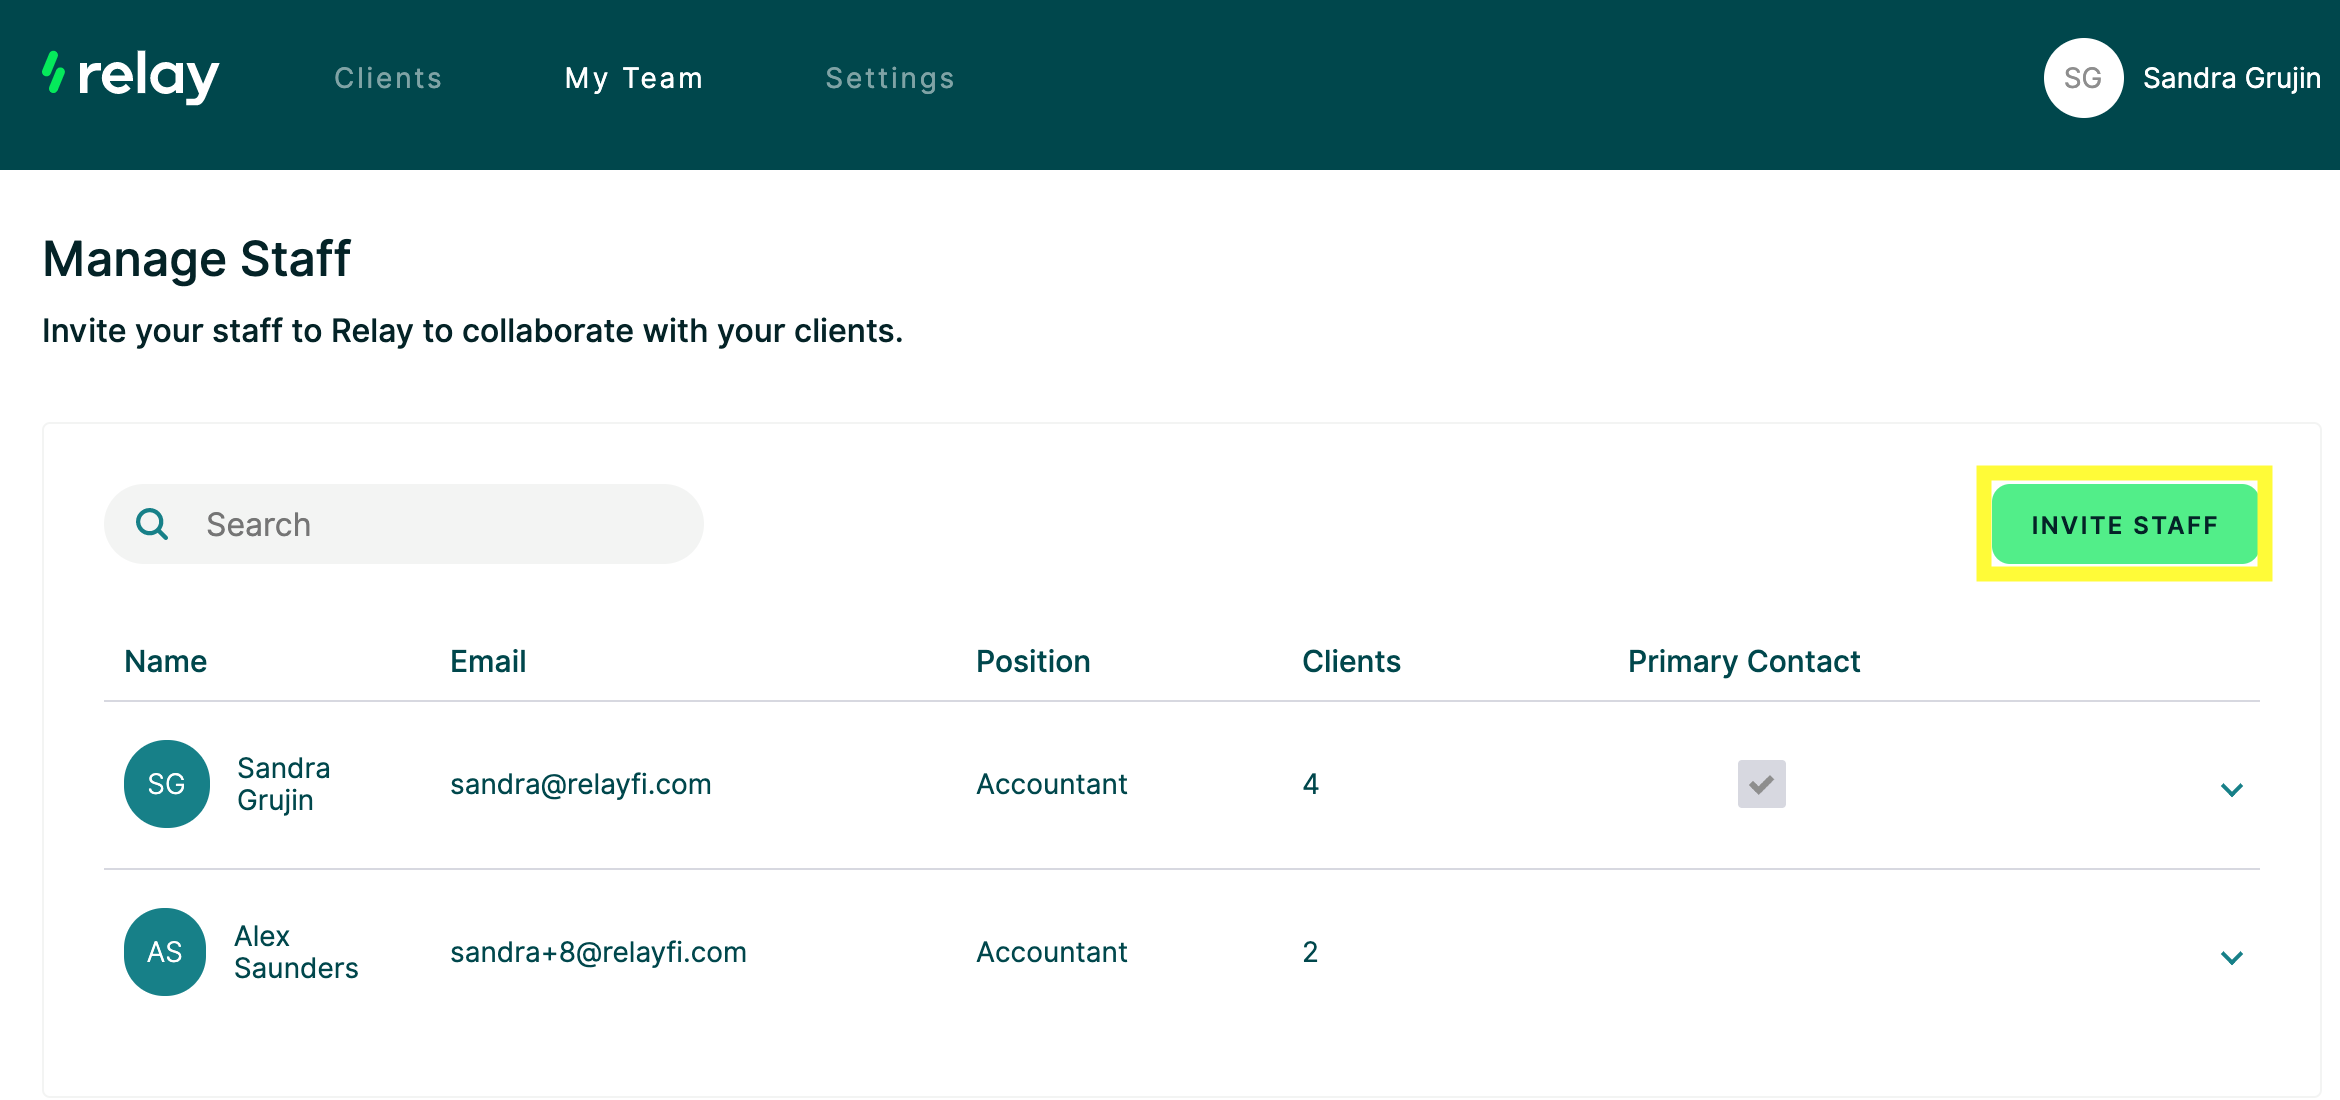Click Sandra Grujin's Accountant position cell
2340x1100 pixels.
point(1052,784)
